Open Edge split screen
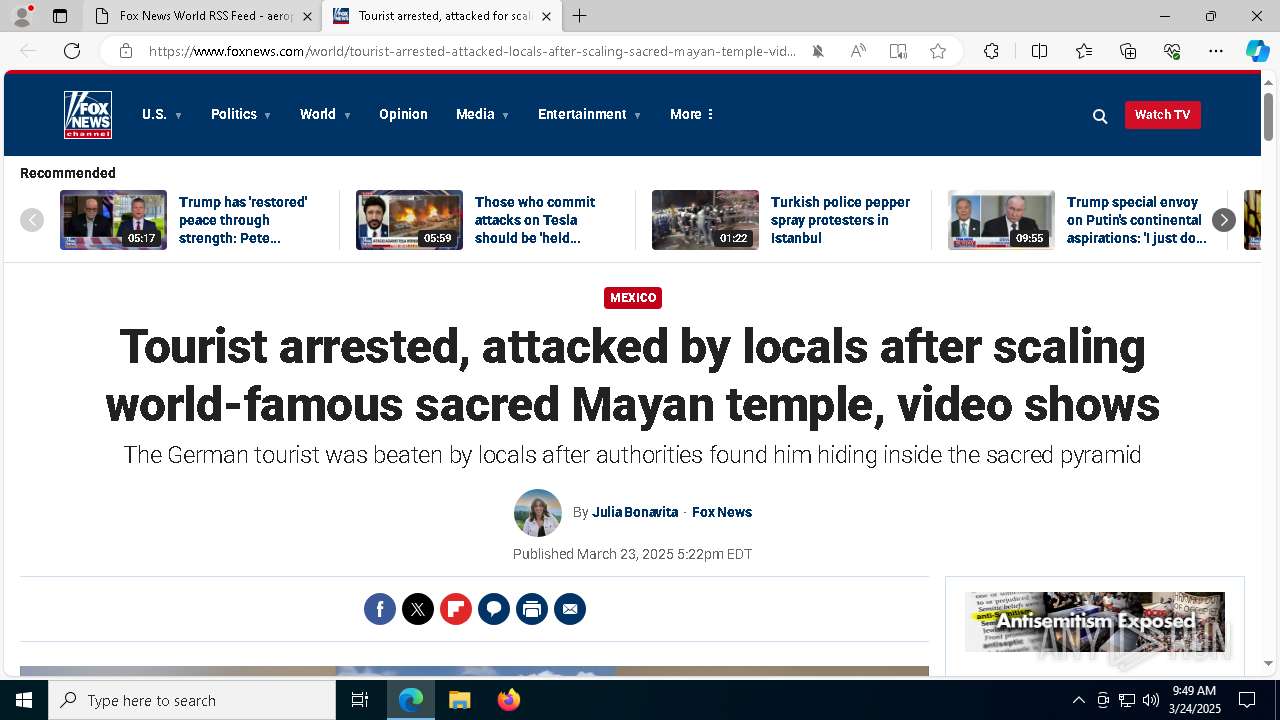 tap(1039, 51)
